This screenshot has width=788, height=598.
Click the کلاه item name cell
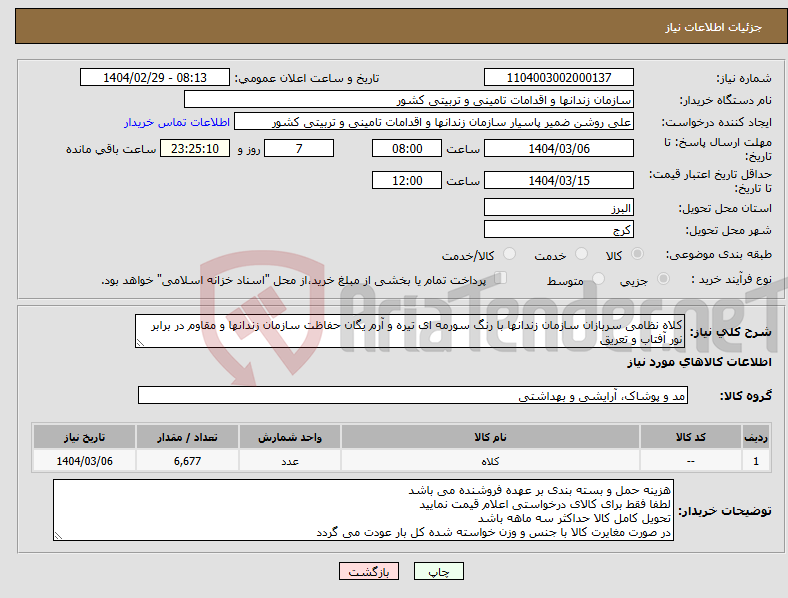tap(490, 461)
